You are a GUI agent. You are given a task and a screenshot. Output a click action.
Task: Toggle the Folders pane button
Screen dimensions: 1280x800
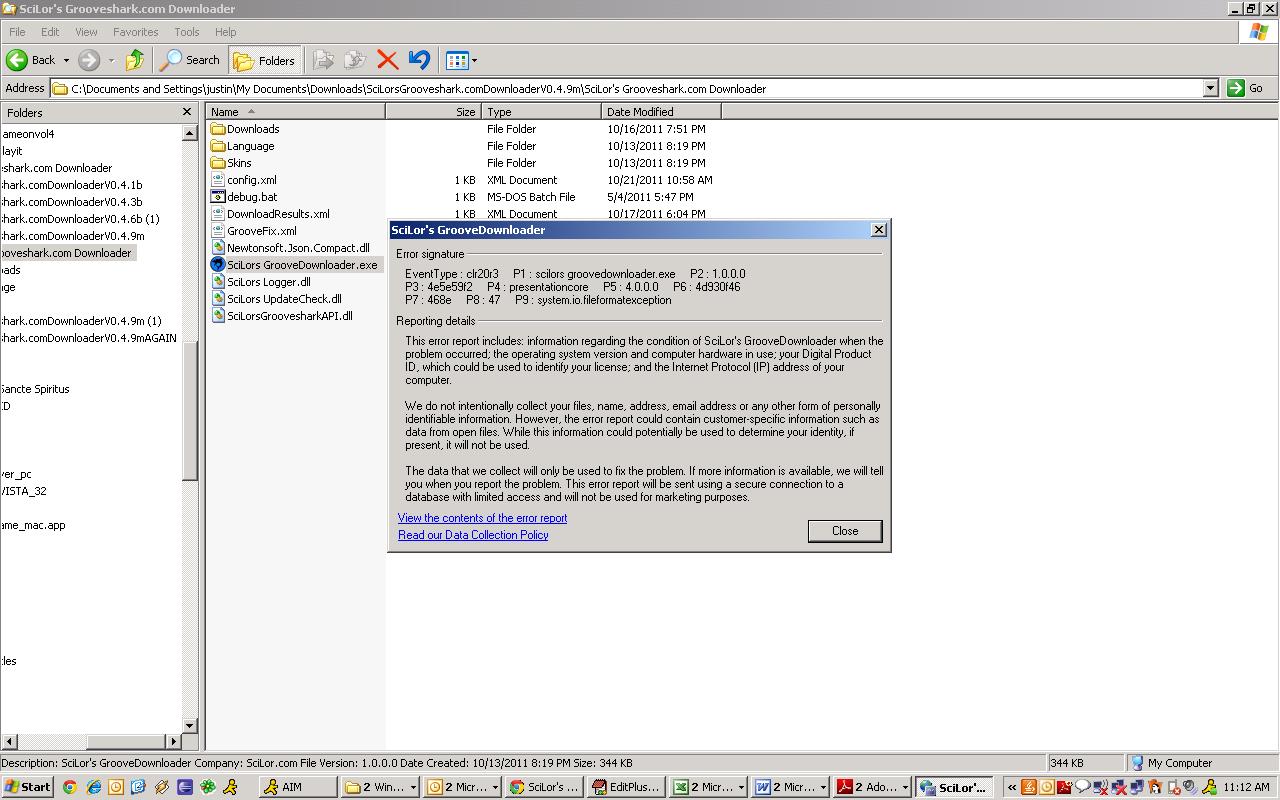point(264,60)
